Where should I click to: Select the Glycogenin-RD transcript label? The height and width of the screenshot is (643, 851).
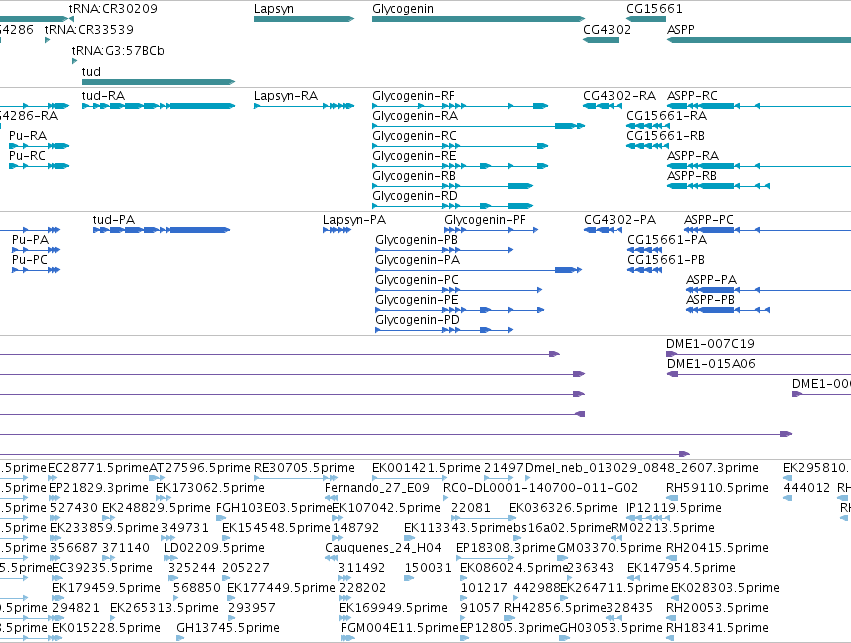tap(415, 195)
